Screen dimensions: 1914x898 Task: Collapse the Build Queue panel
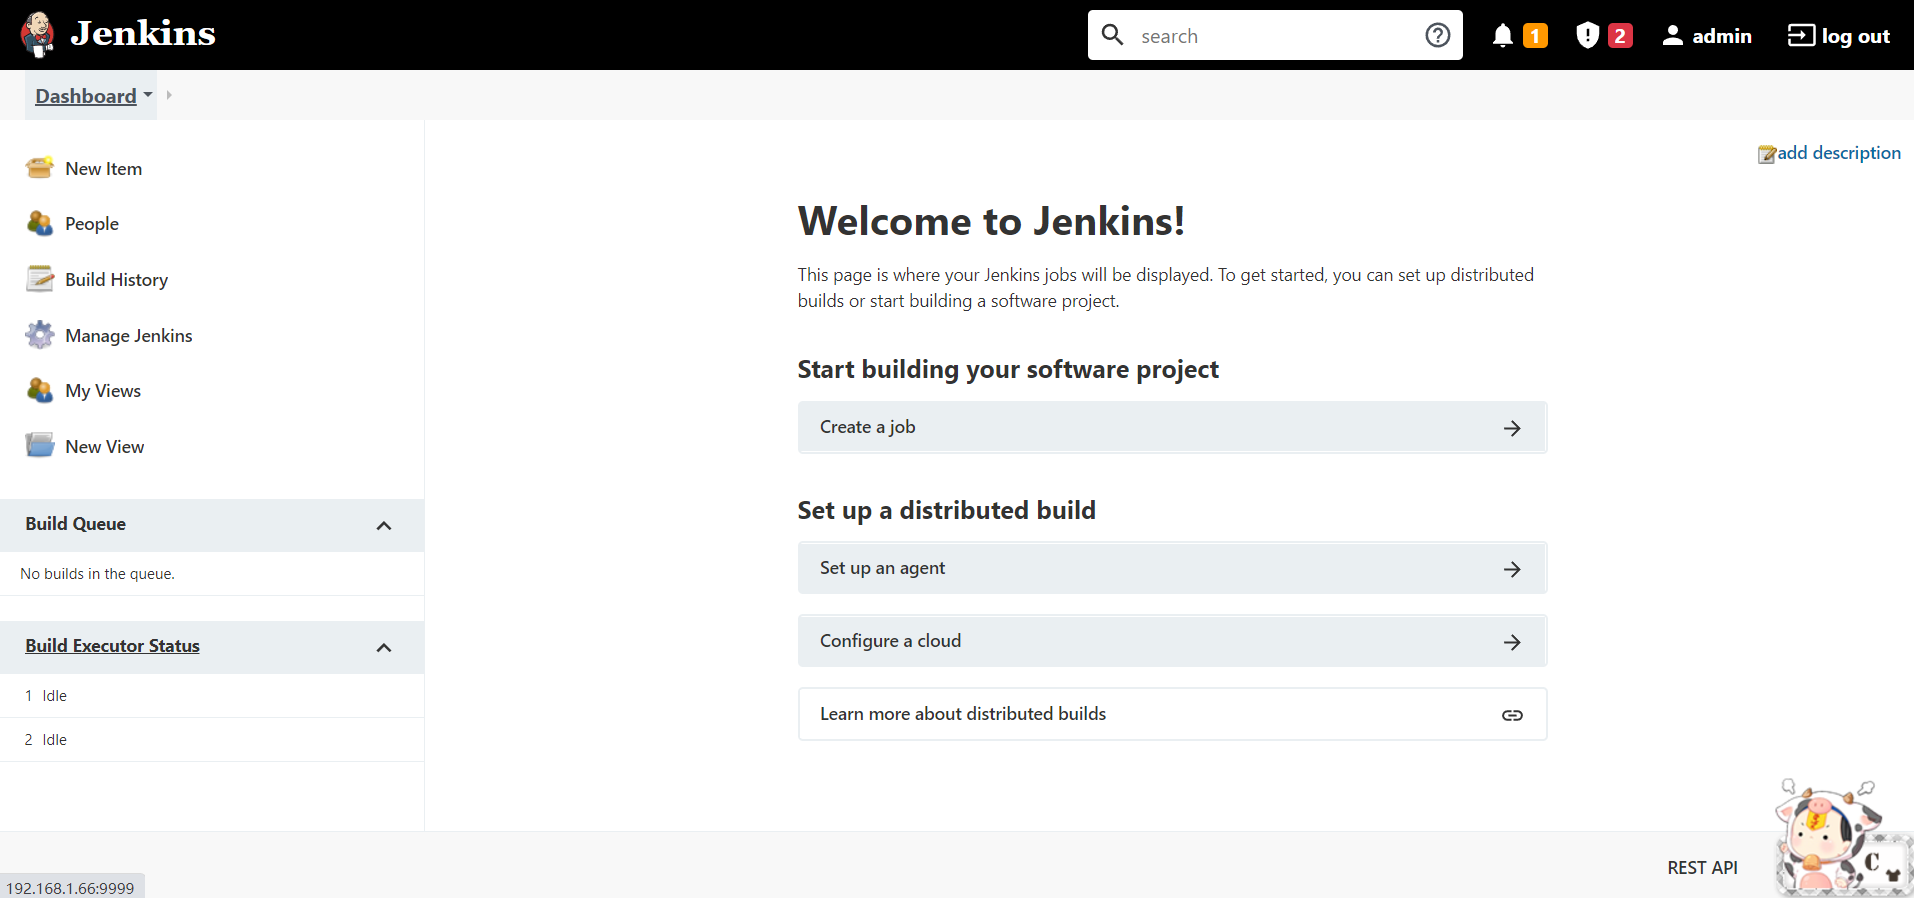[x=384, y=525]
